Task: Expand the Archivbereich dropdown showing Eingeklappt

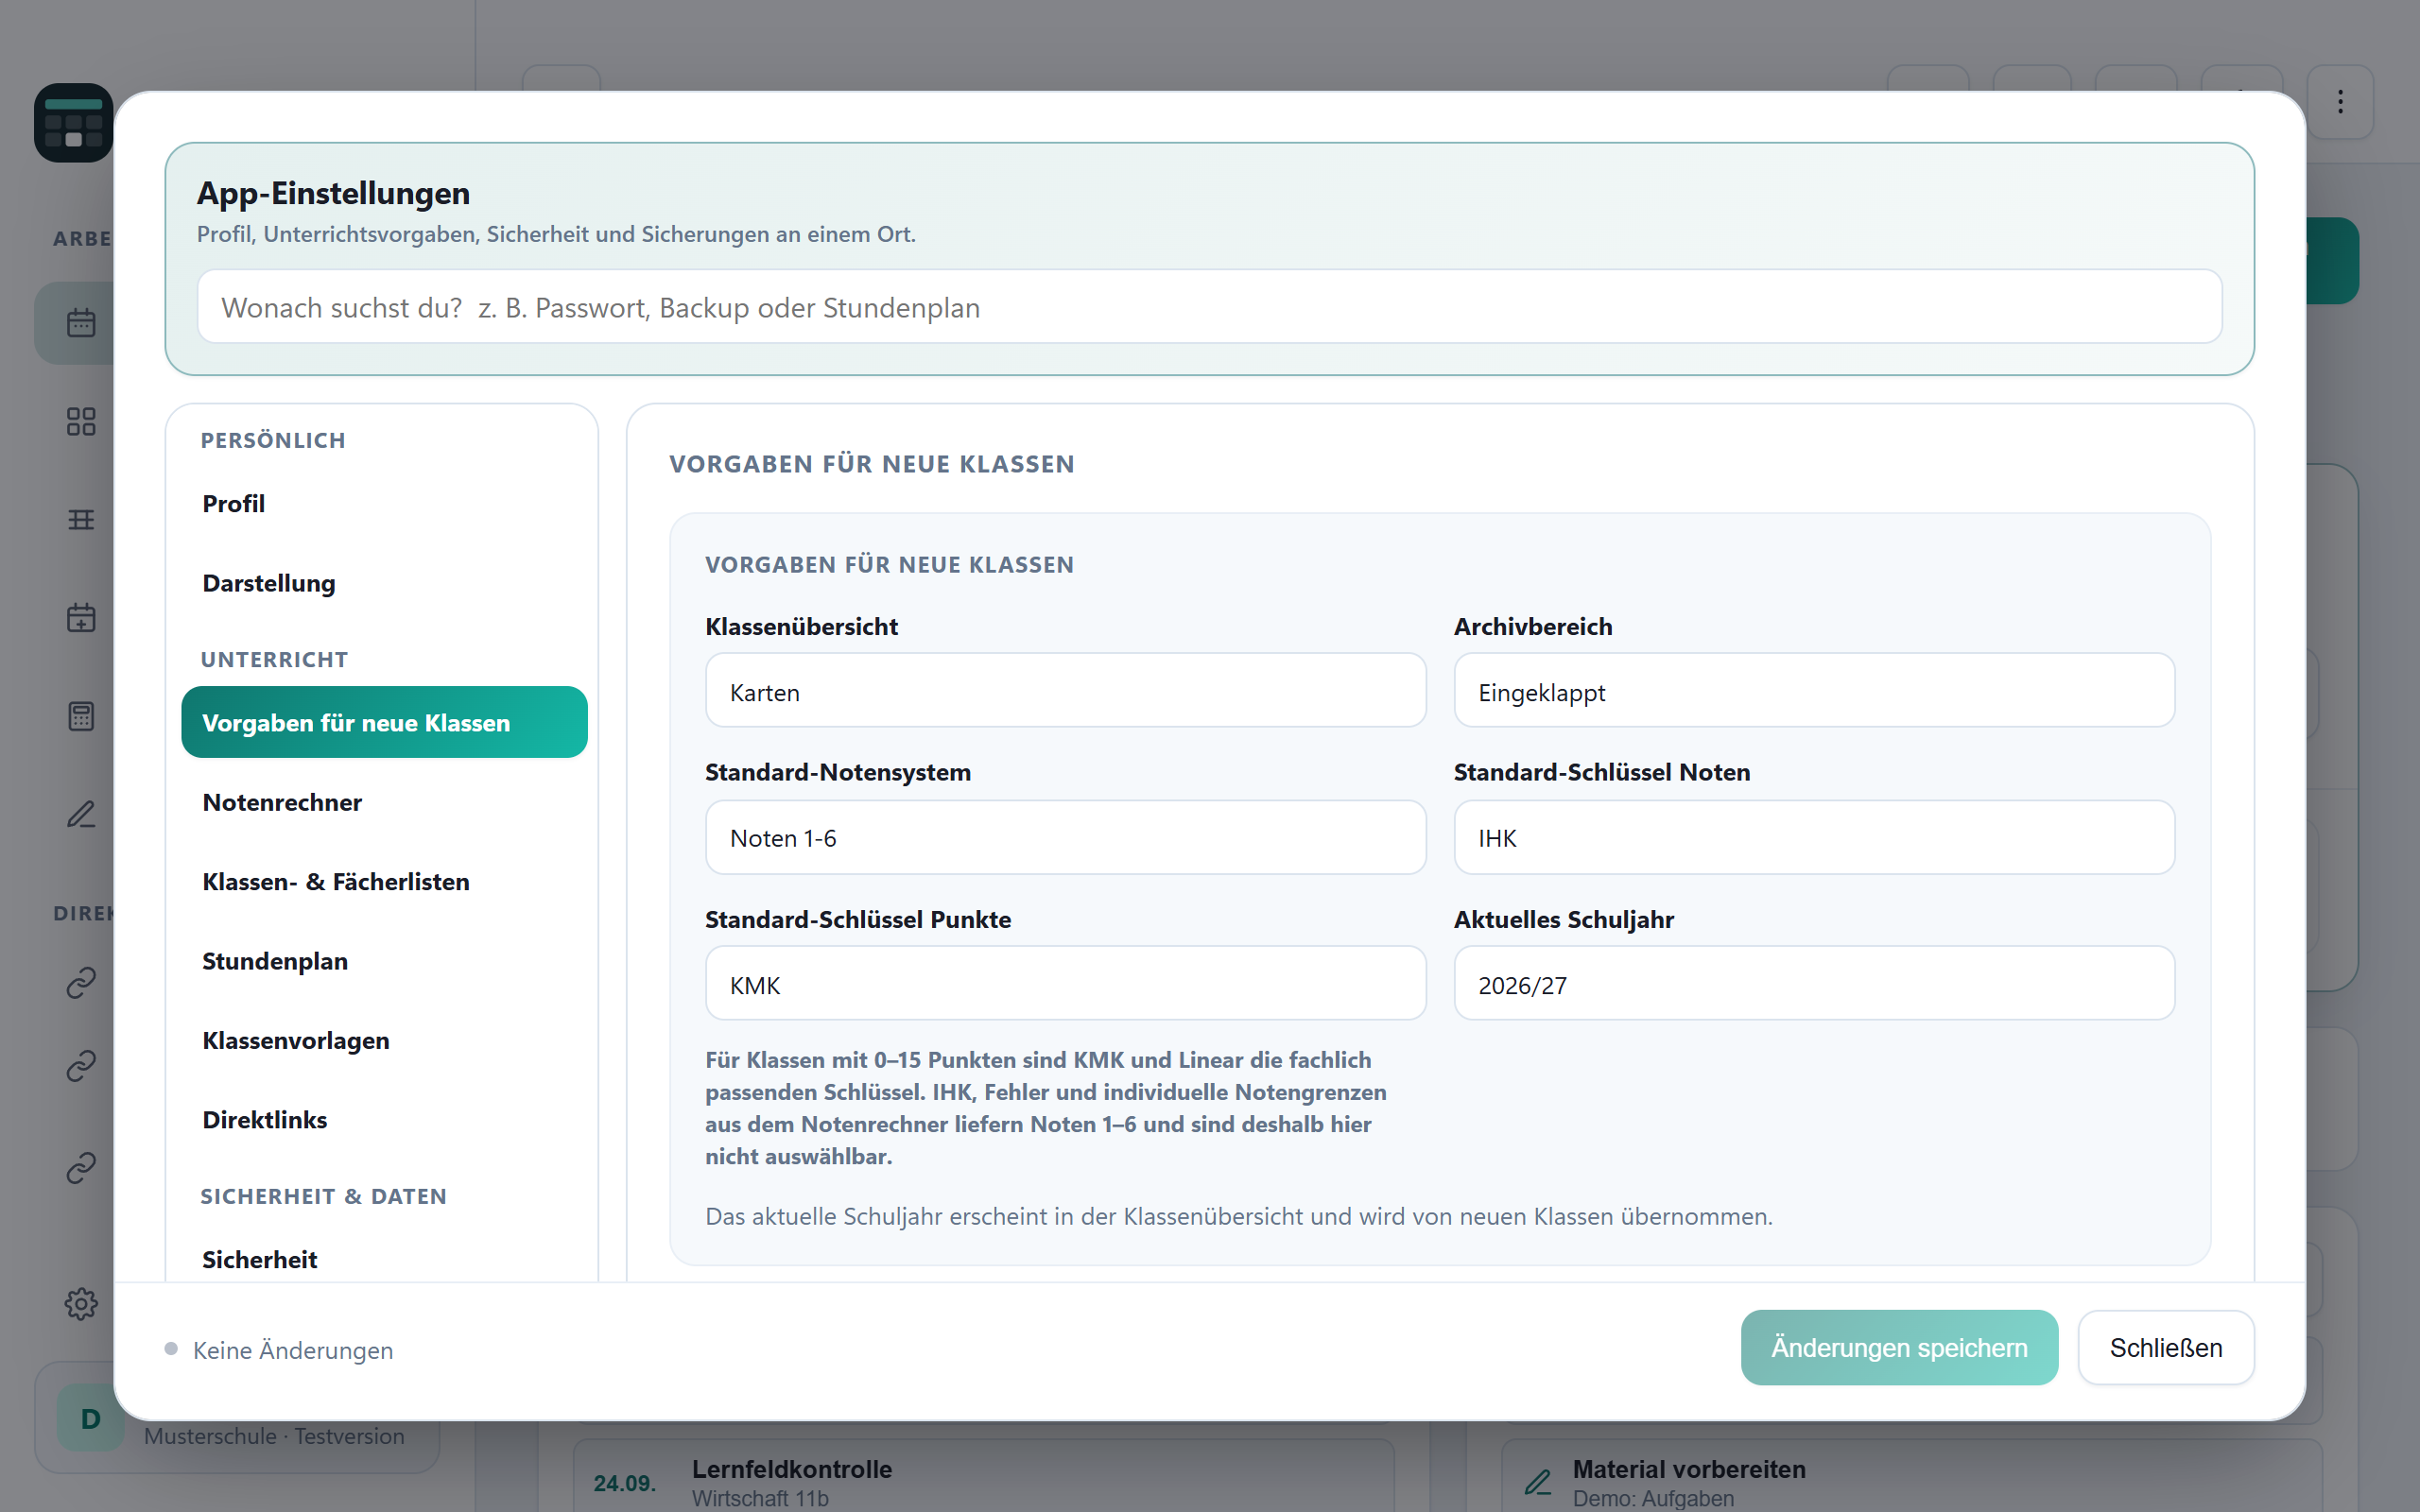Action: 1814,691
